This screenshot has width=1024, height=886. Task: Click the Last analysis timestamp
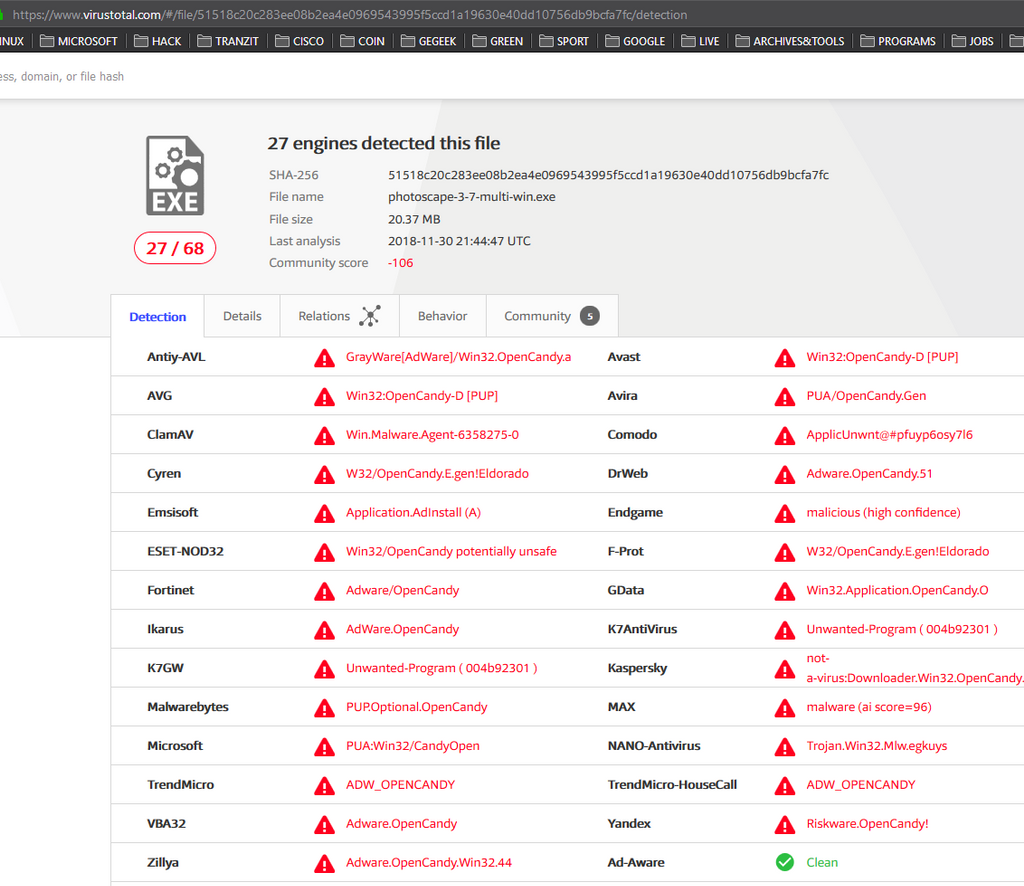459,241
